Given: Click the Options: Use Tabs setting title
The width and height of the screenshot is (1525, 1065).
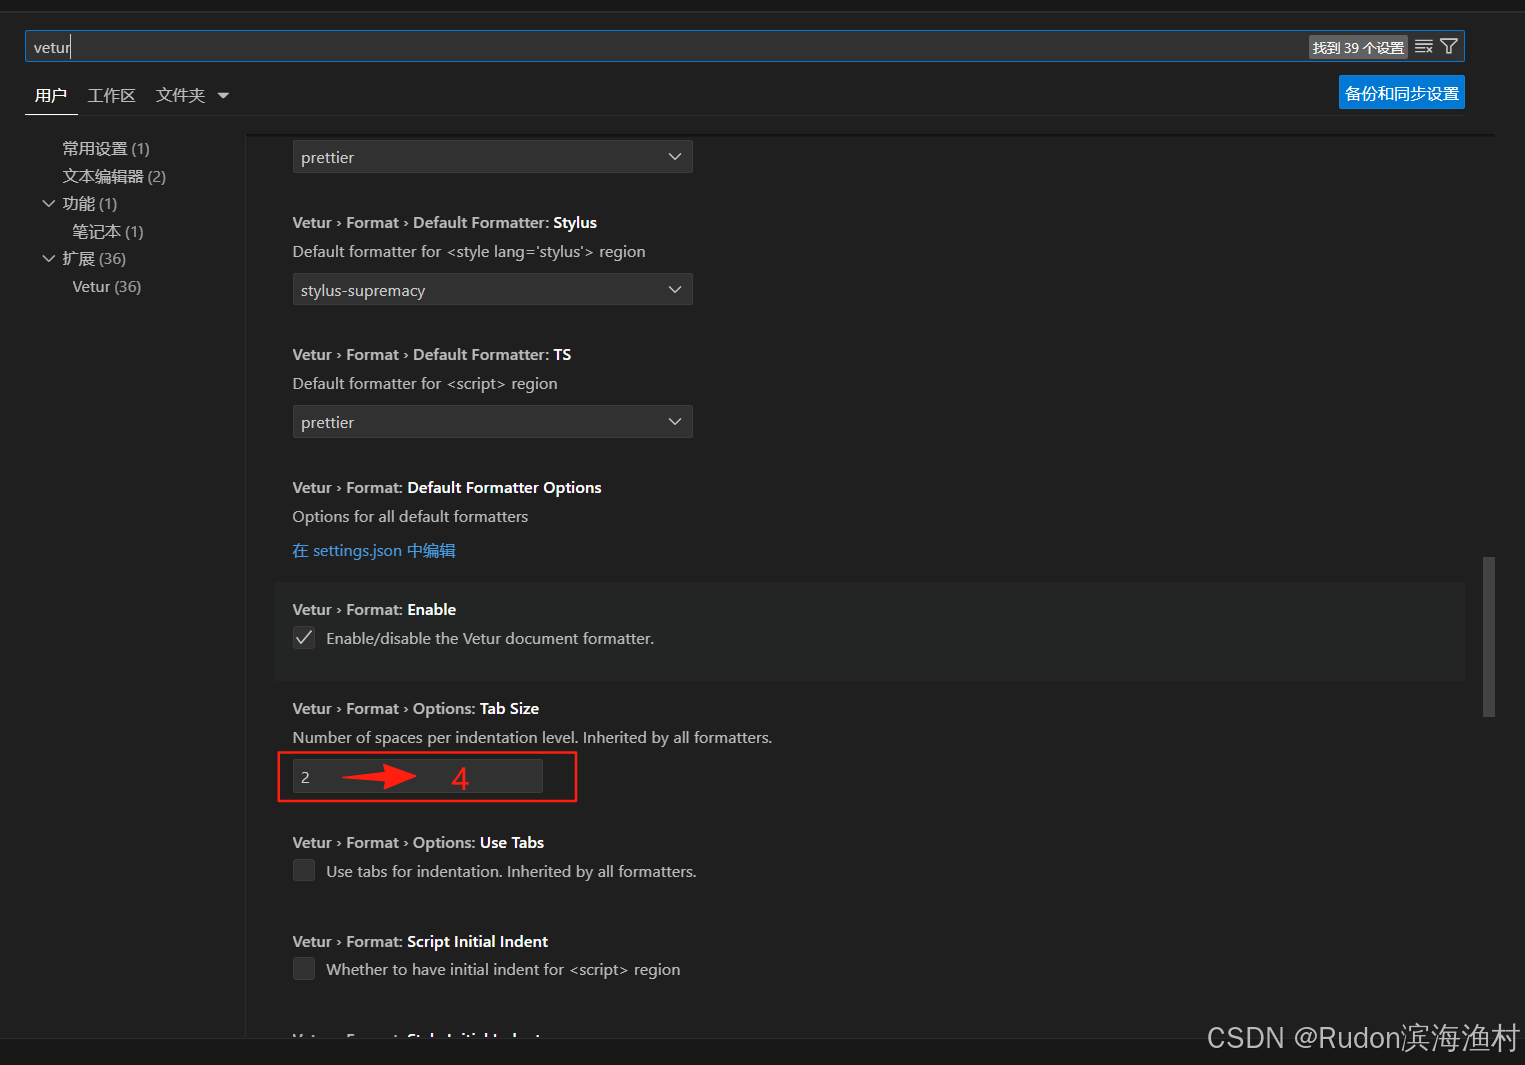Looking at the screenshot, I should coord(418,842).
